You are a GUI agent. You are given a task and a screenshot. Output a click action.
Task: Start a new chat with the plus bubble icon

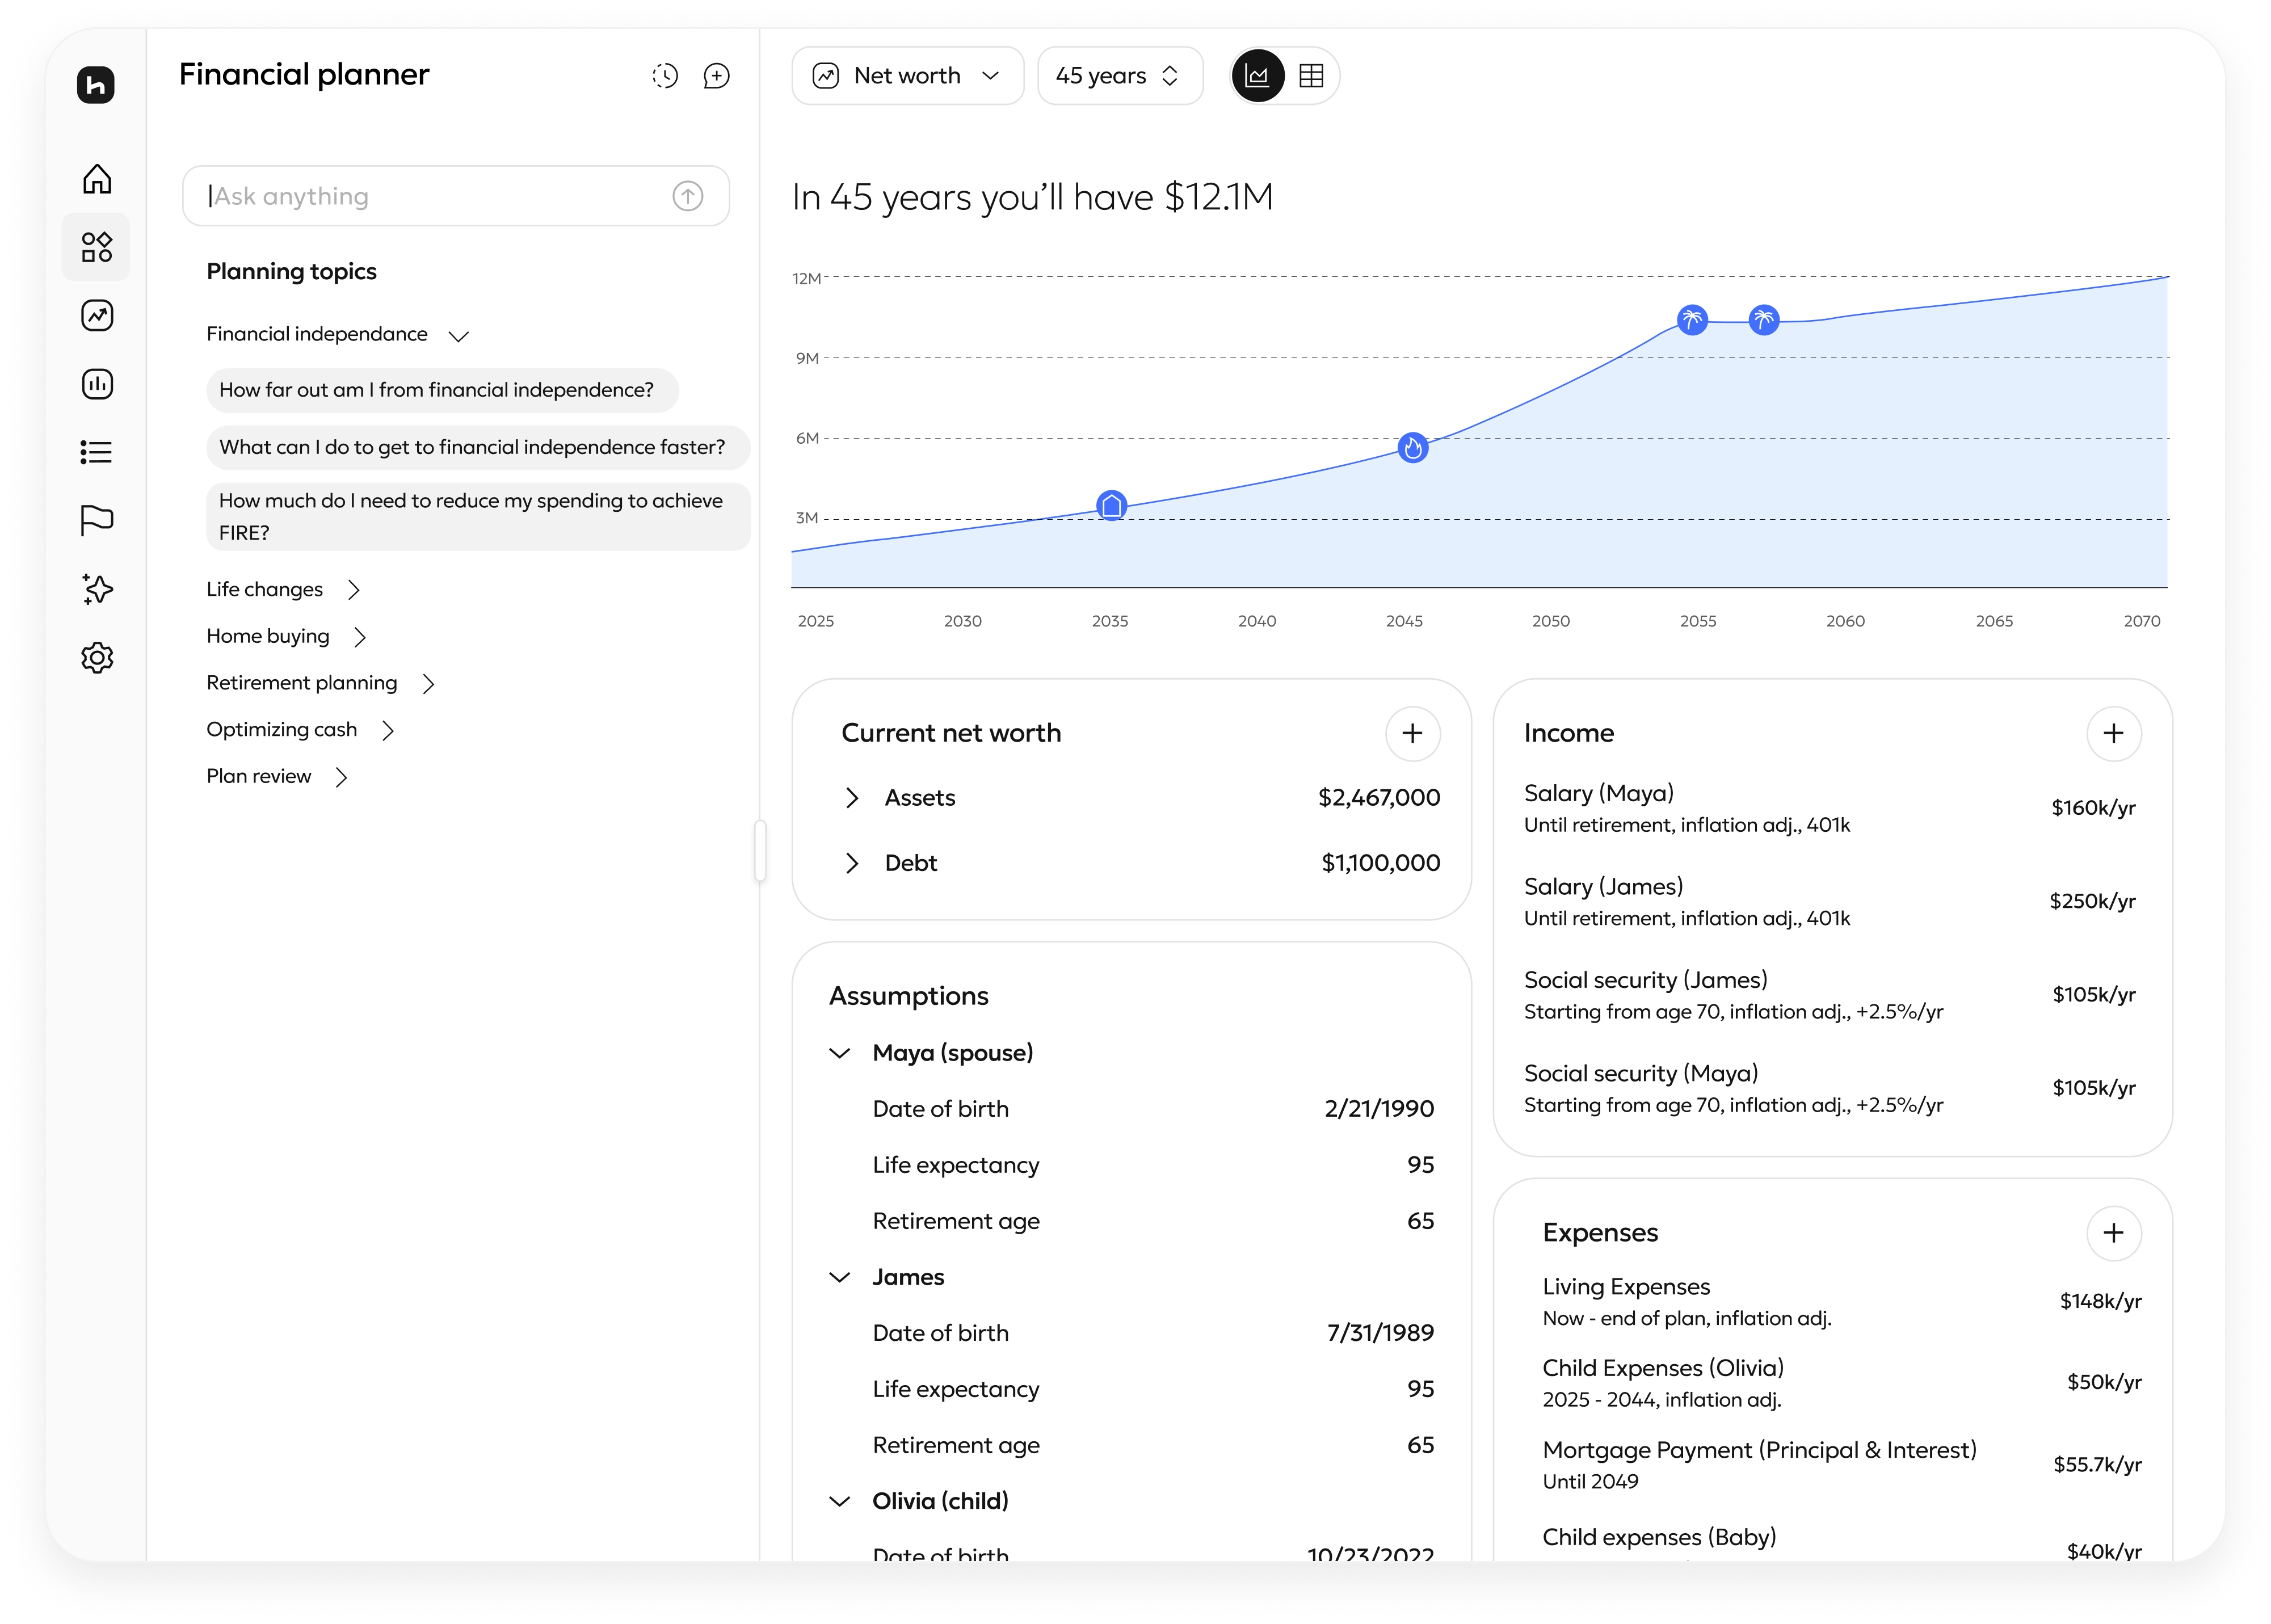[716, 75]
